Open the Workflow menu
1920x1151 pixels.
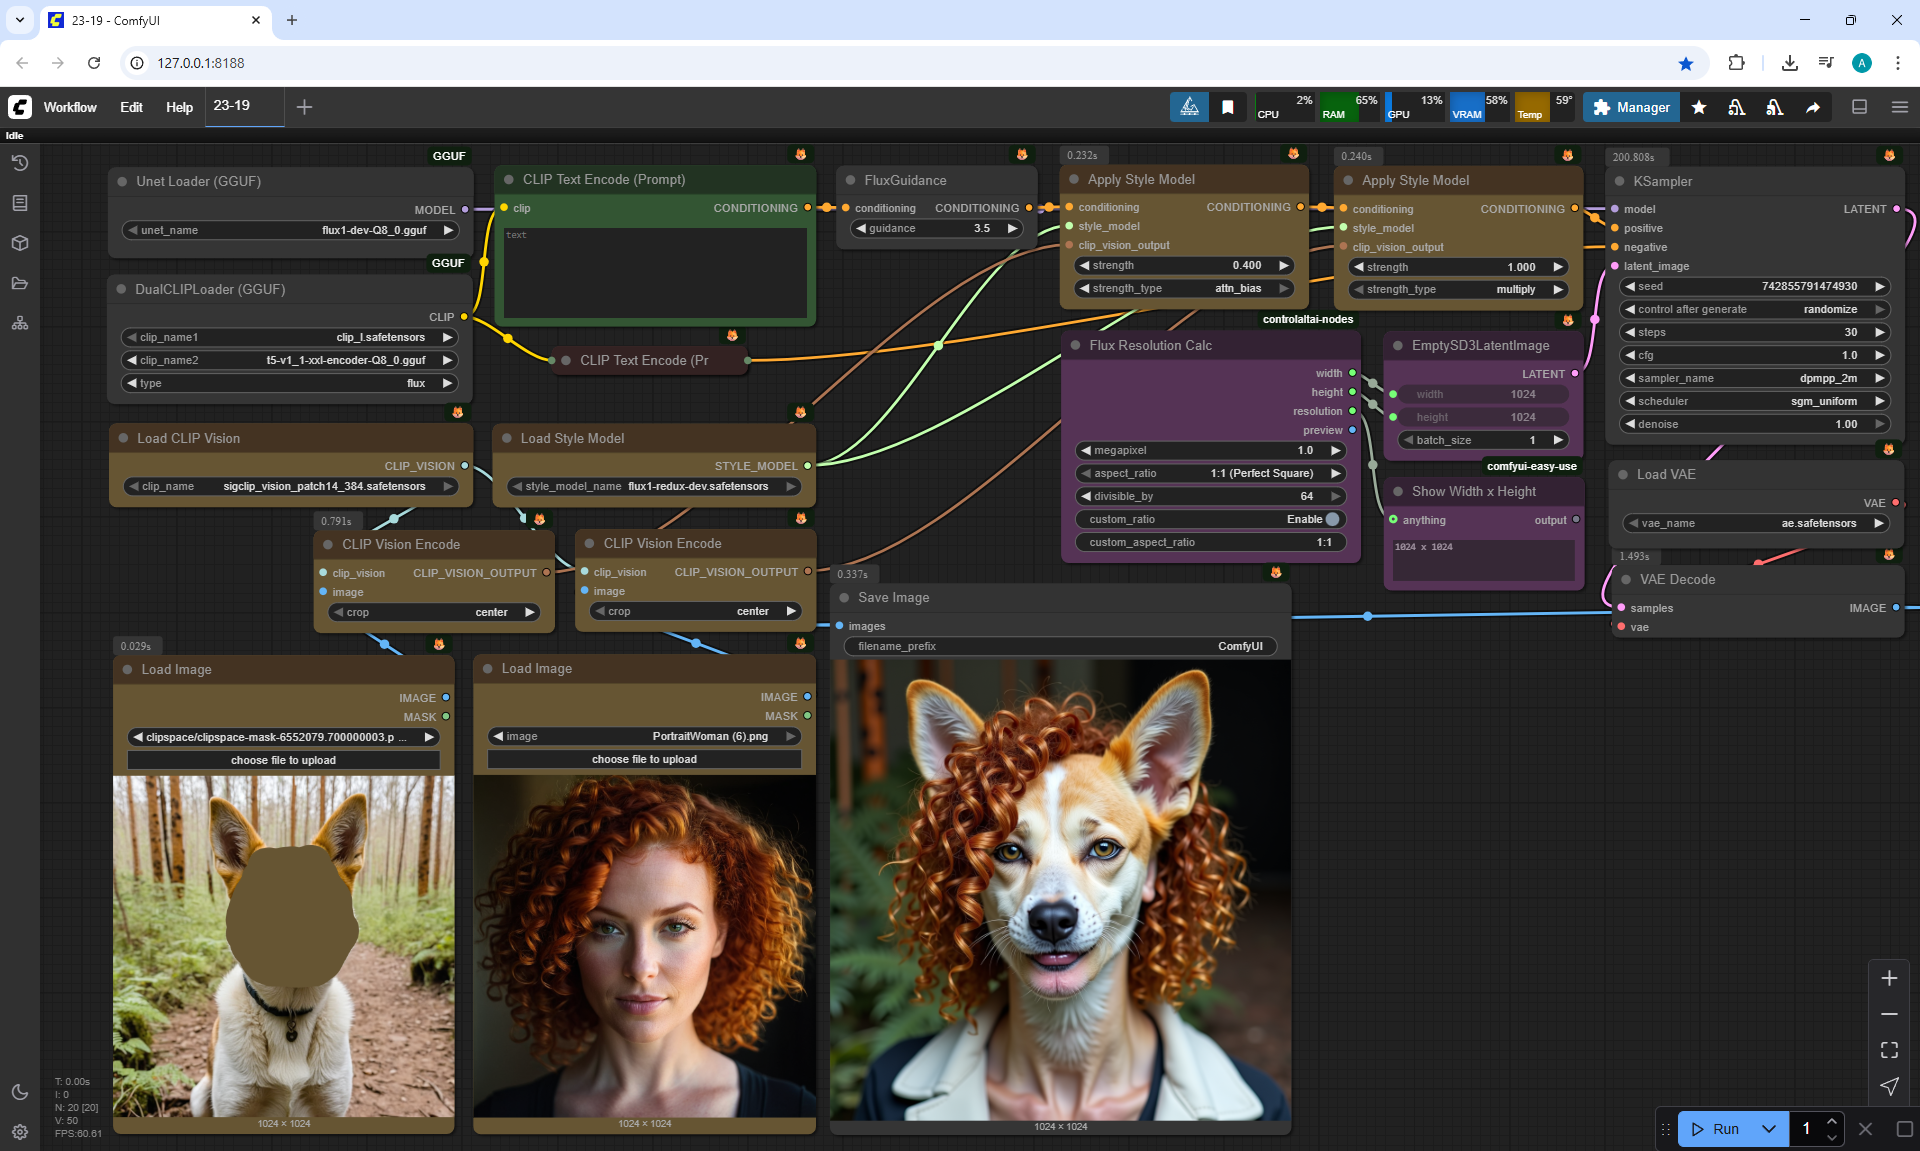(70, 107)
